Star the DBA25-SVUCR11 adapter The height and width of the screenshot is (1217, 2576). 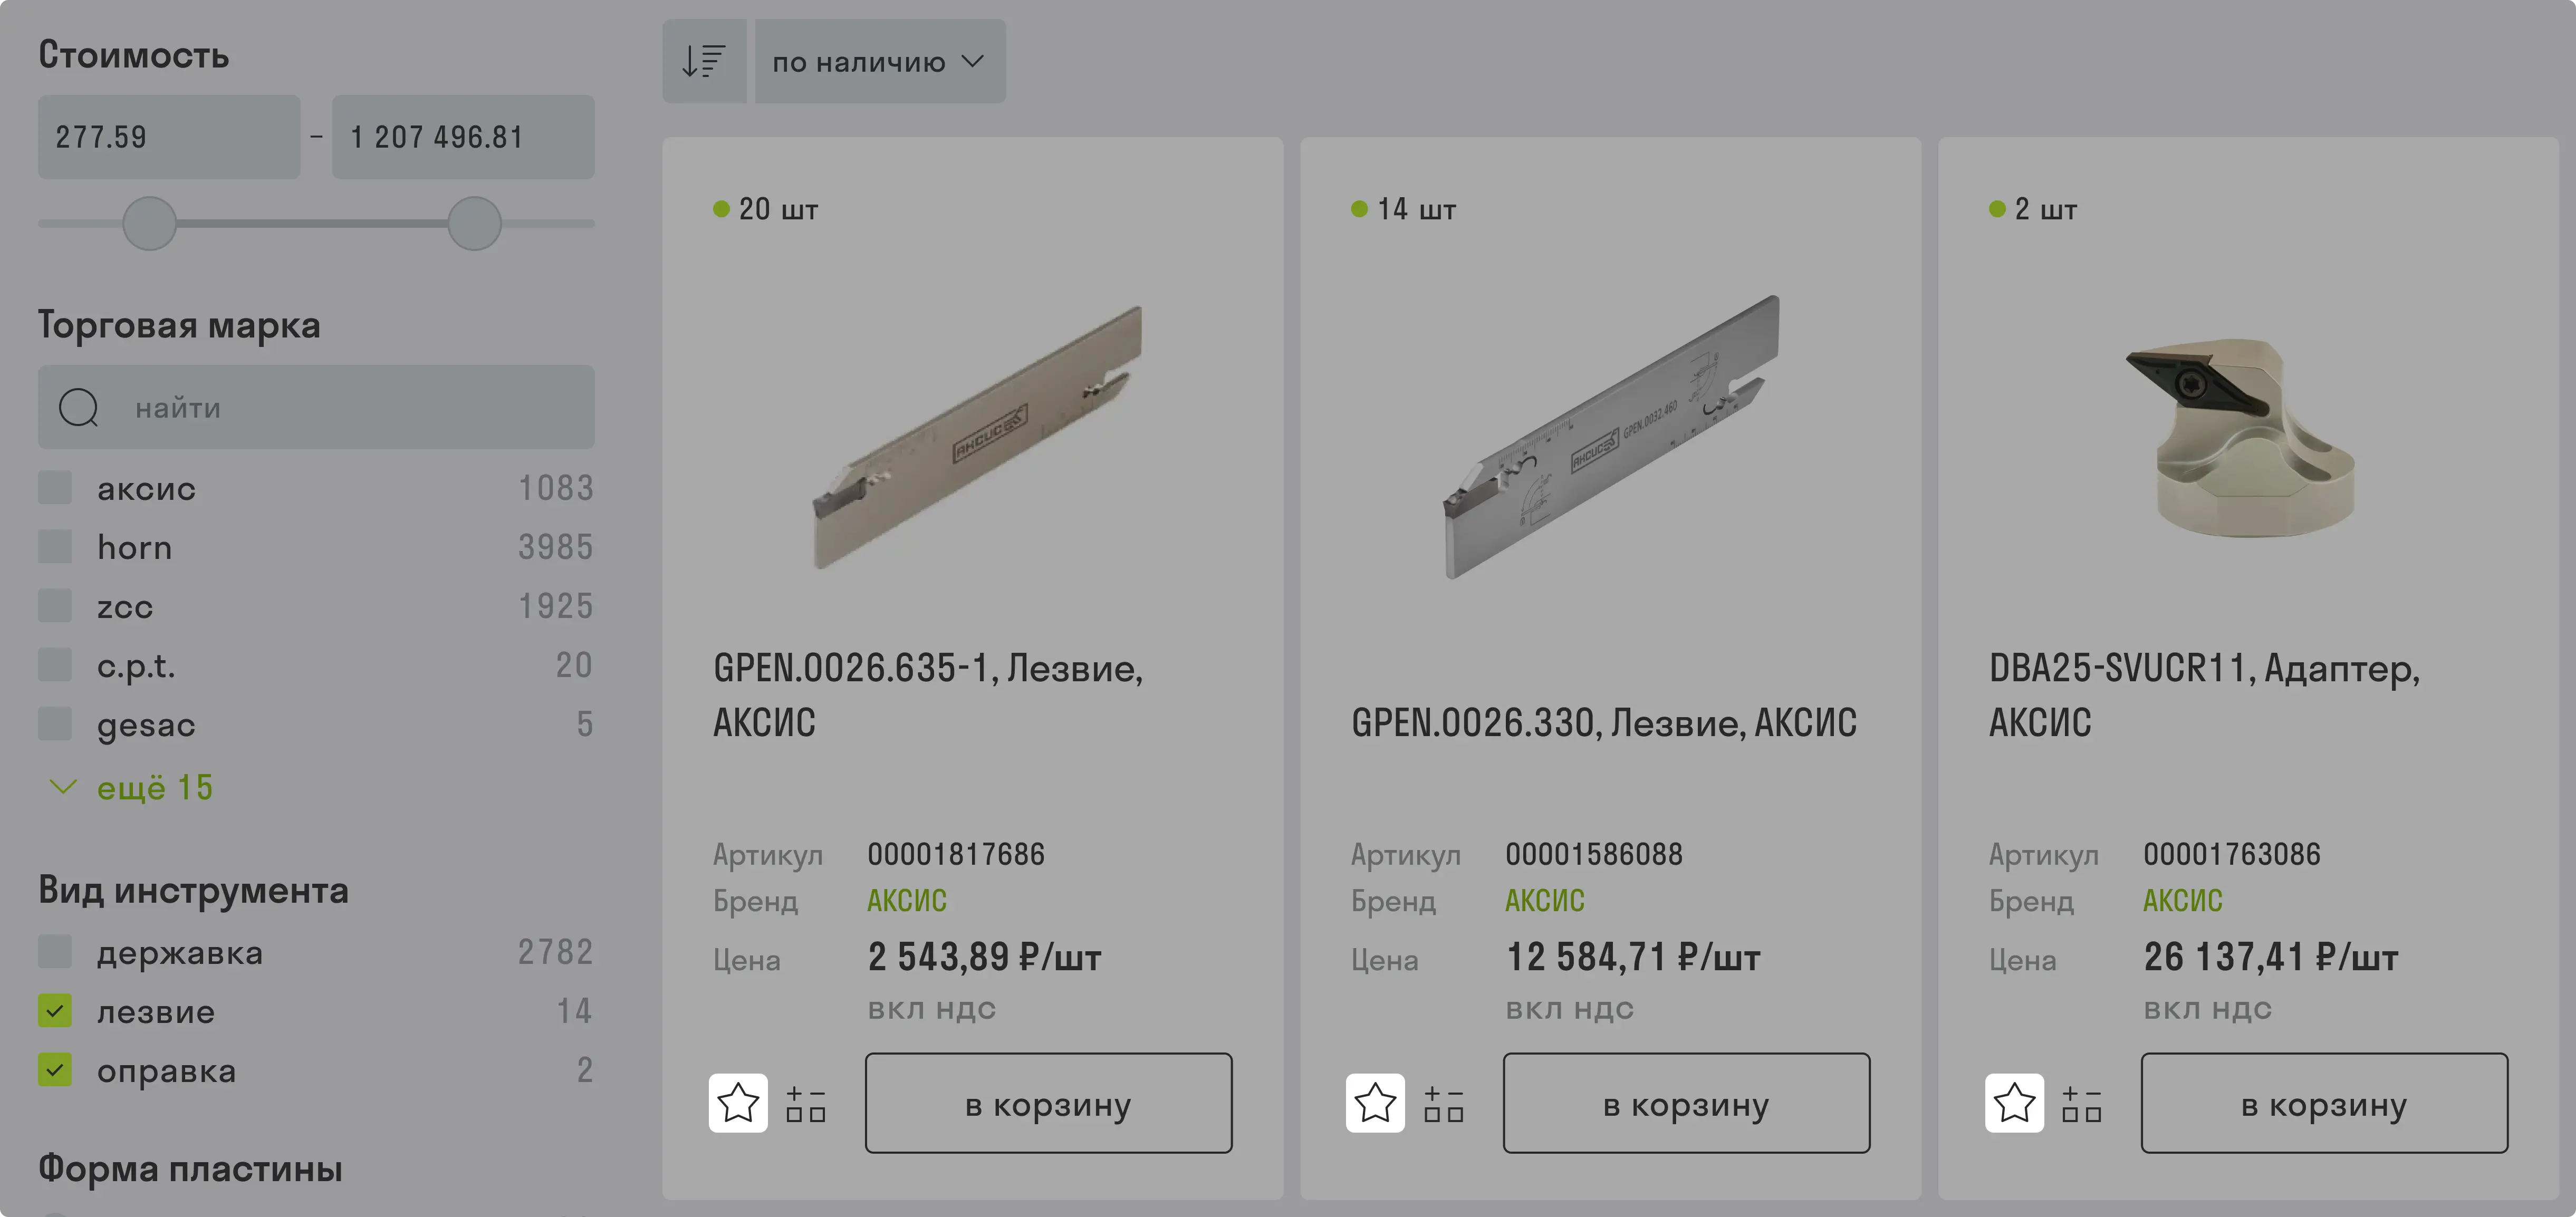point(2014,1103)
